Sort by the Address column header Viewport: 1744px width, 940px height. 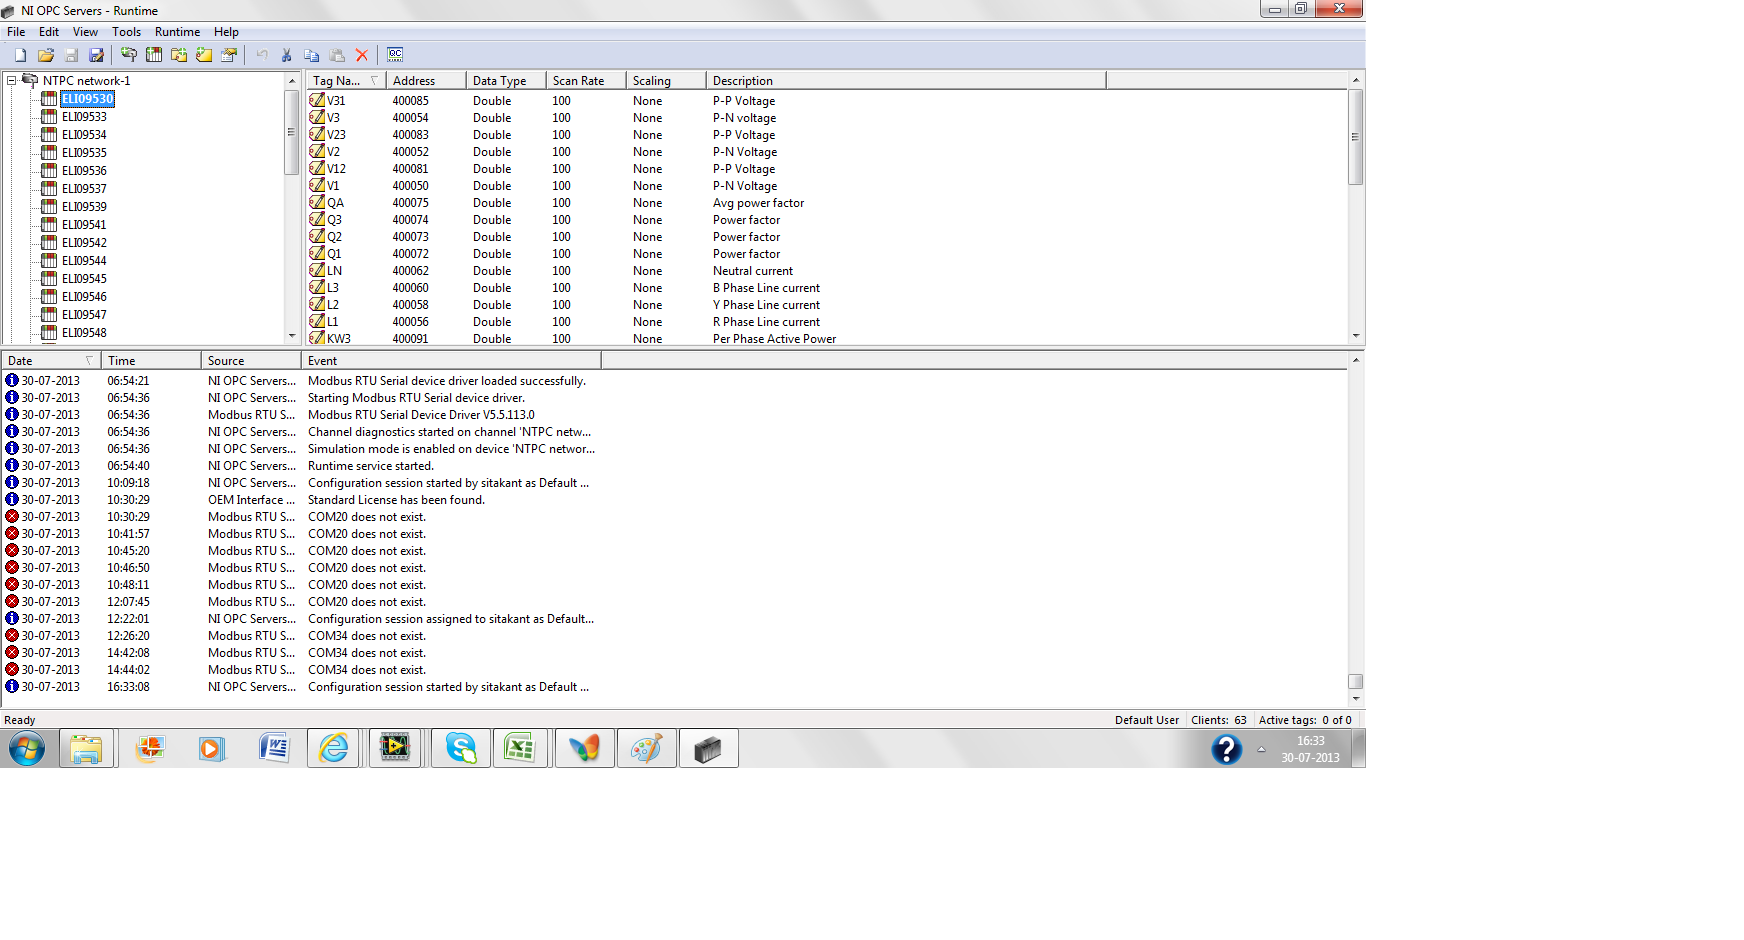tap(426, 81)
